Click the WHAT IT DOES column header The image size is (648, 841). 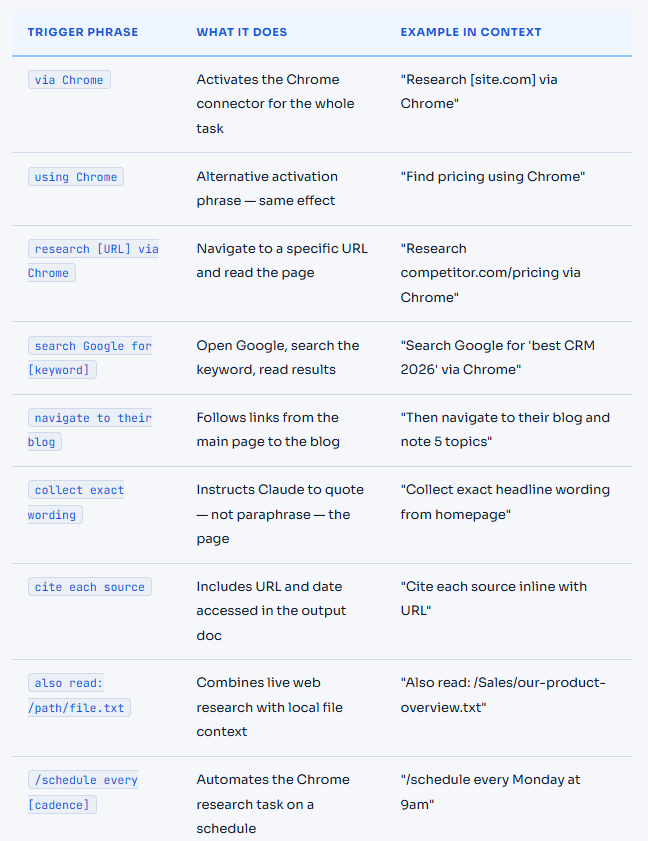point(241,32)
